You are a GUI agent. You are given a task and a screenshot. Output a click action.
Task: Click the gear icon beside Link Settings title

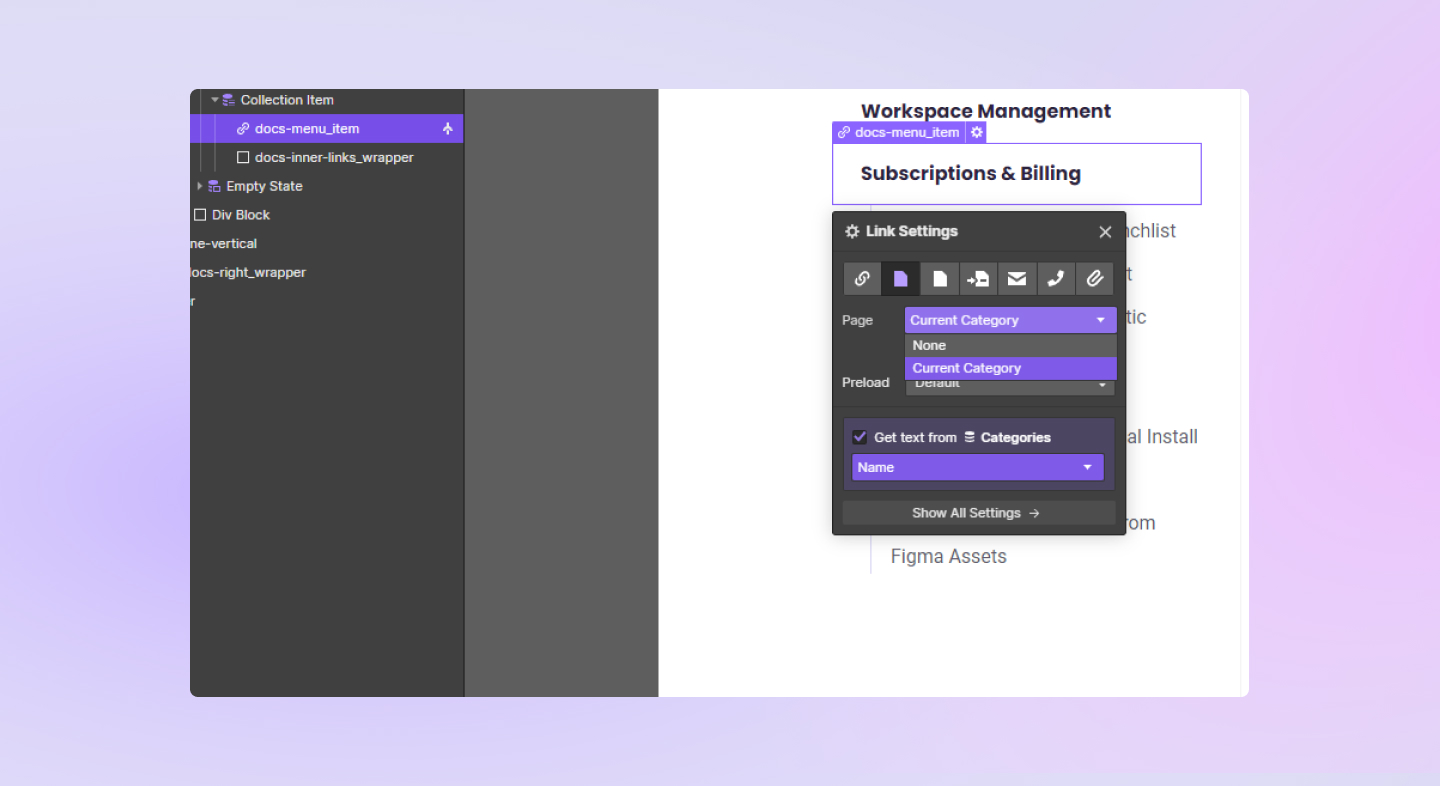coord(851,231)
